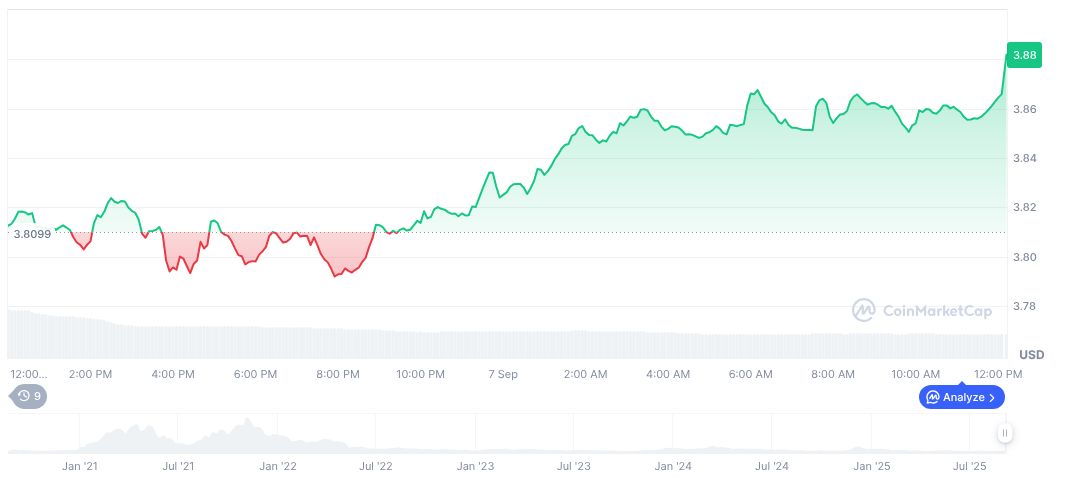Jump to Jul '22 on range navigator
This screenshot has width=1072, height=477.
376,466
